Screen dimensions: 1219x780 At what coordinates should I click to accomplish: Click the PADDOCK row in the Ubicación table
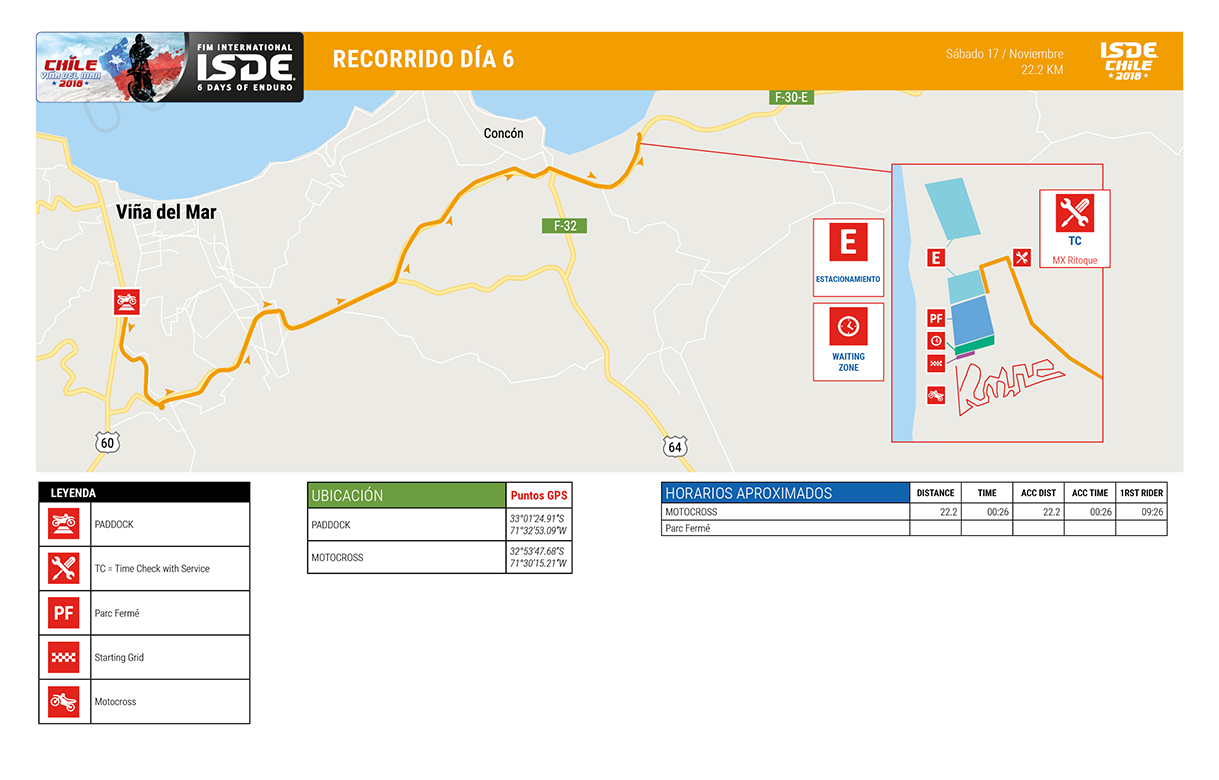(x=440, y=525)
